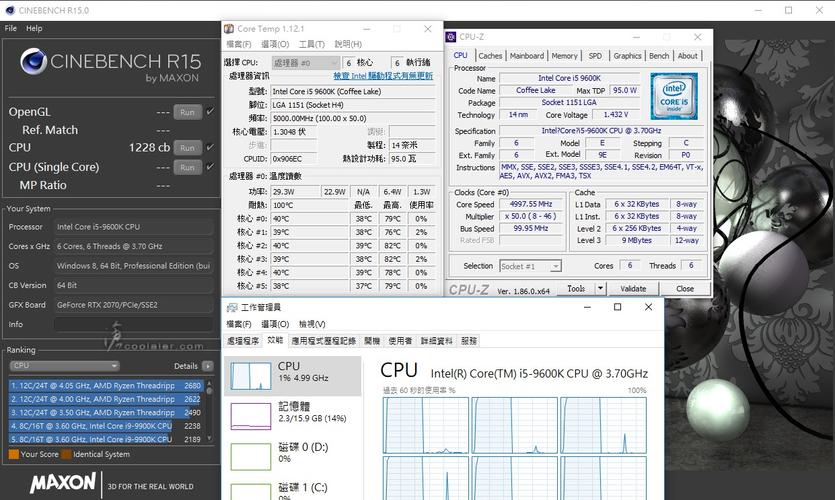Switch to Task Manager 應用程式歷程記錄 tab
This screenshot has width=835, height=500.
click(x=324, y=341)
